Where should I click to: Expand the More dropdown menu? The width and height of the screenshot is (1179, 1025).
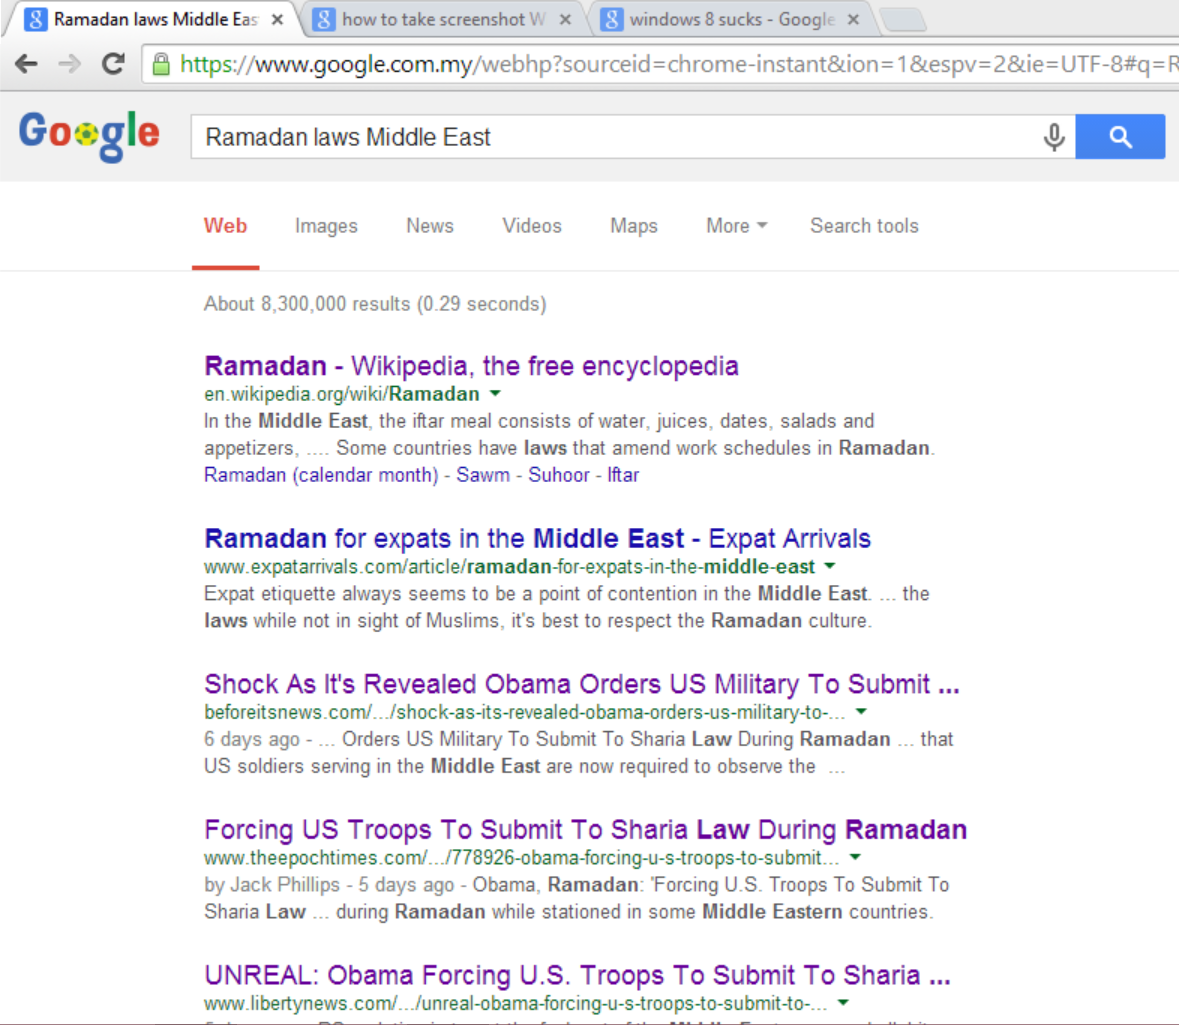coord(737,226)
